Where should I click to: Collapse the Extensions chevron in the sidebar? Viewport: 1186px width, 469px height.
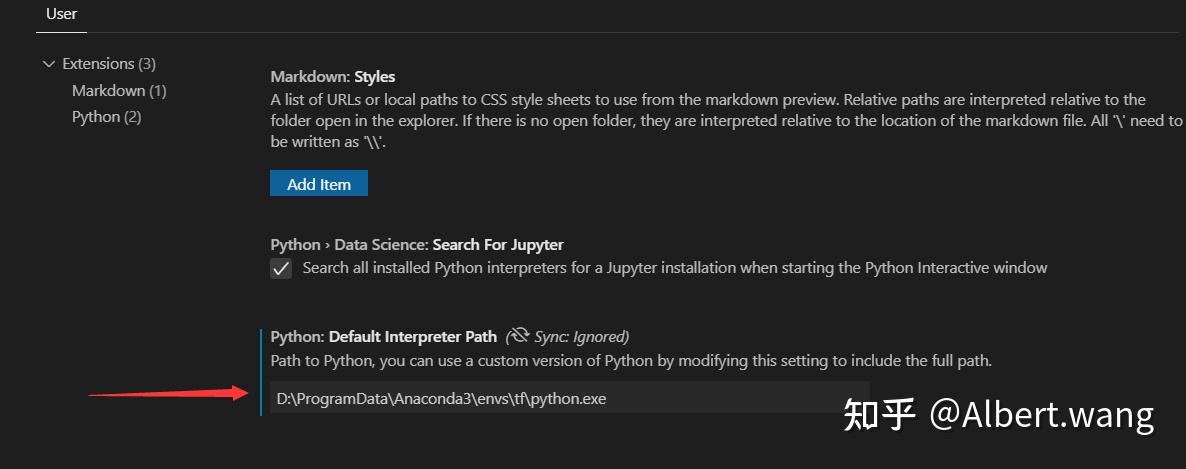pos(49,64)
